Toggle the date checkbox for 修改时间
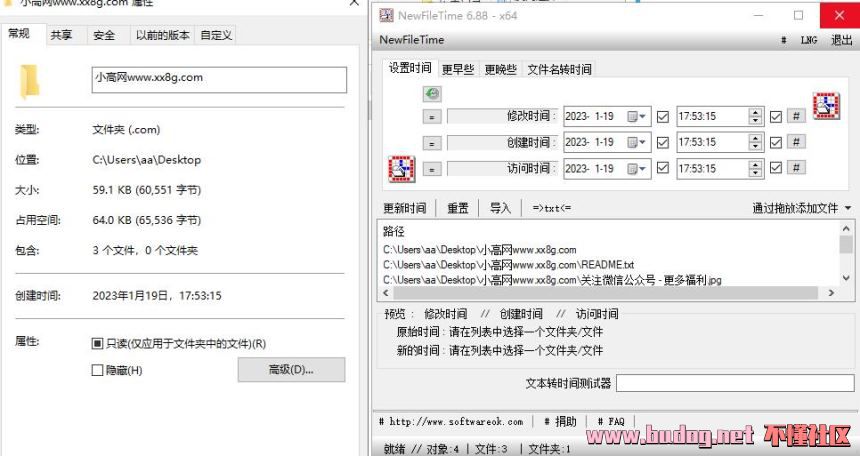 click(663, 116)
